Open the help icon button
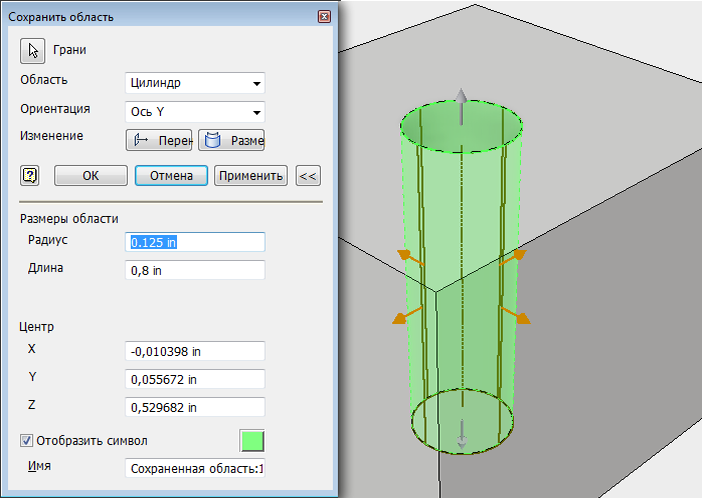Viewport: 702px width, 498px height. pyautogui.click(x=30, y=175)
